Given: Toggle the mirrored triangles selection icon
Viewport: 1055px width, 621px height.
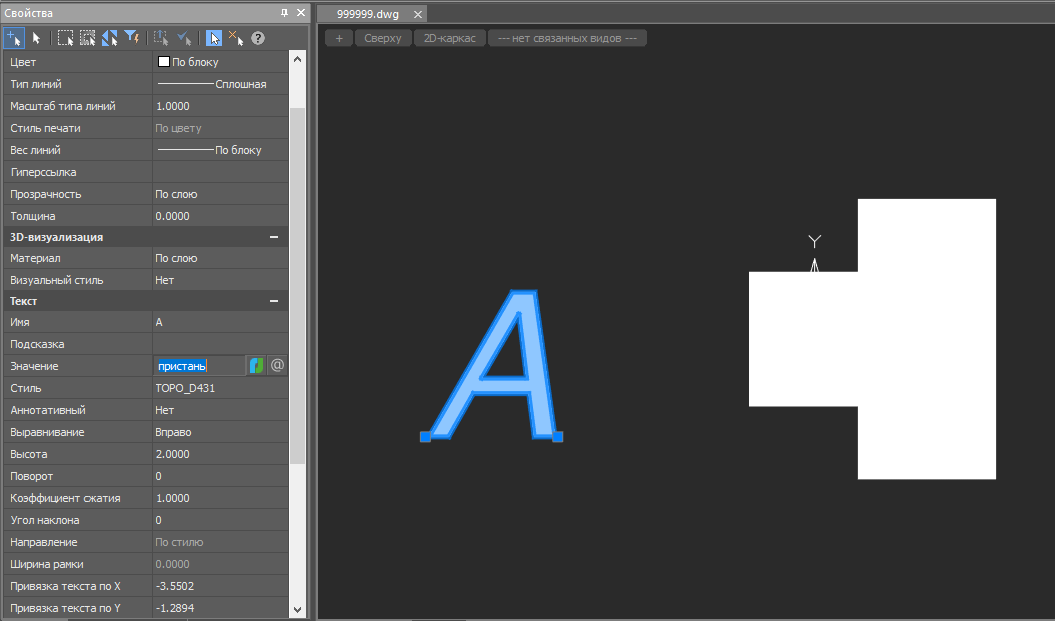Looking at the screenshot, I should point(110,38).
